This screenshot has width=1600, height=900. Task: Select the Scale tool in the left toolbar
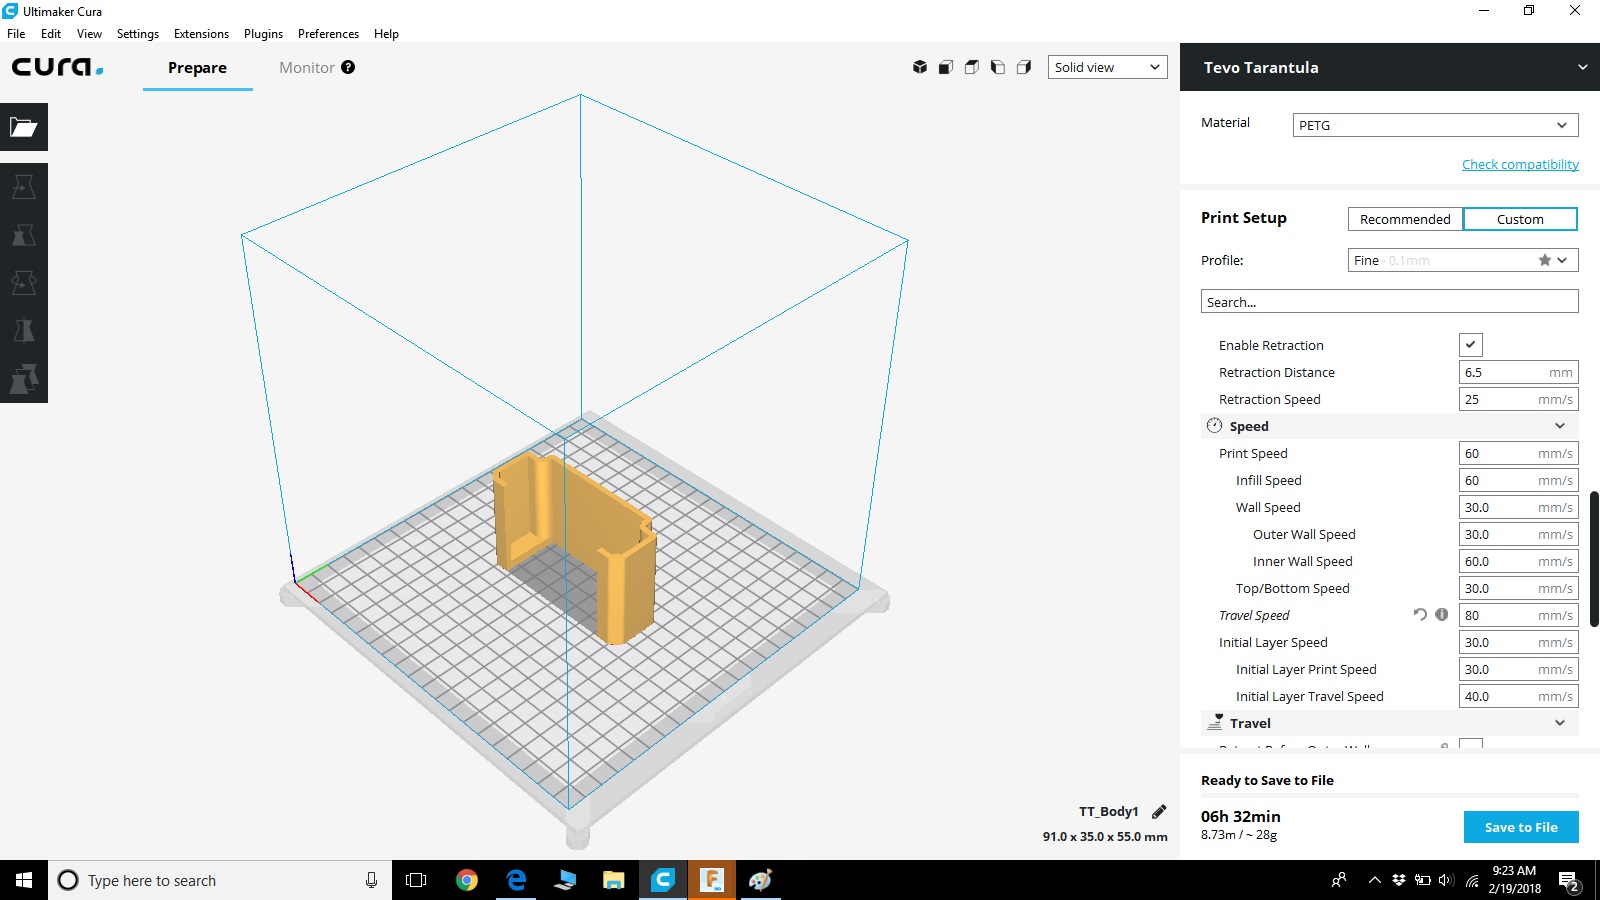point(24,235)
